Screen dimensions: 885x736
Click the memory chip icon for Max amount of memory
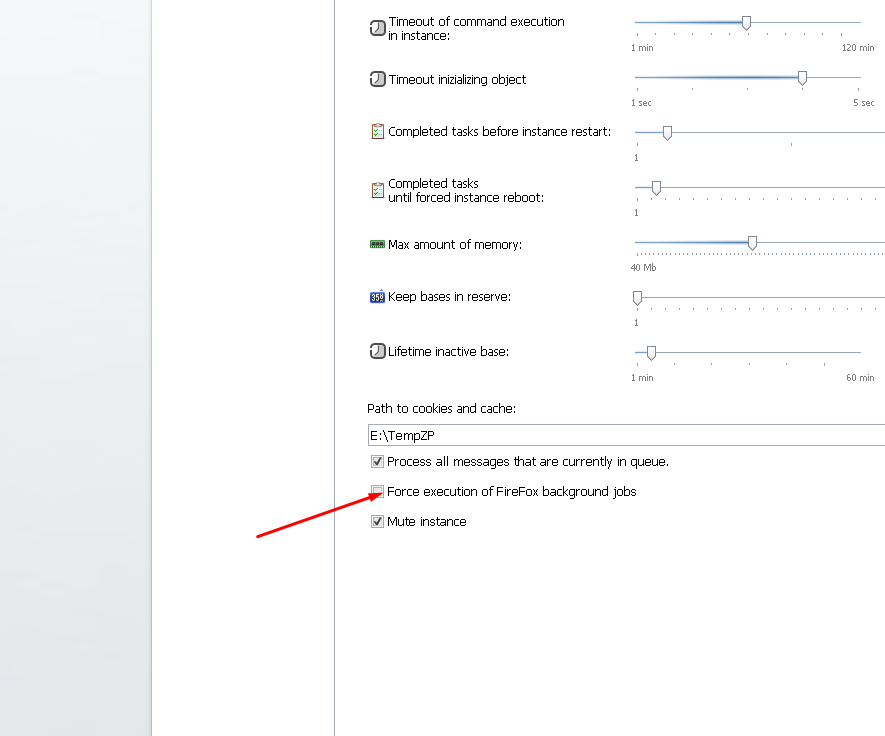377,244
